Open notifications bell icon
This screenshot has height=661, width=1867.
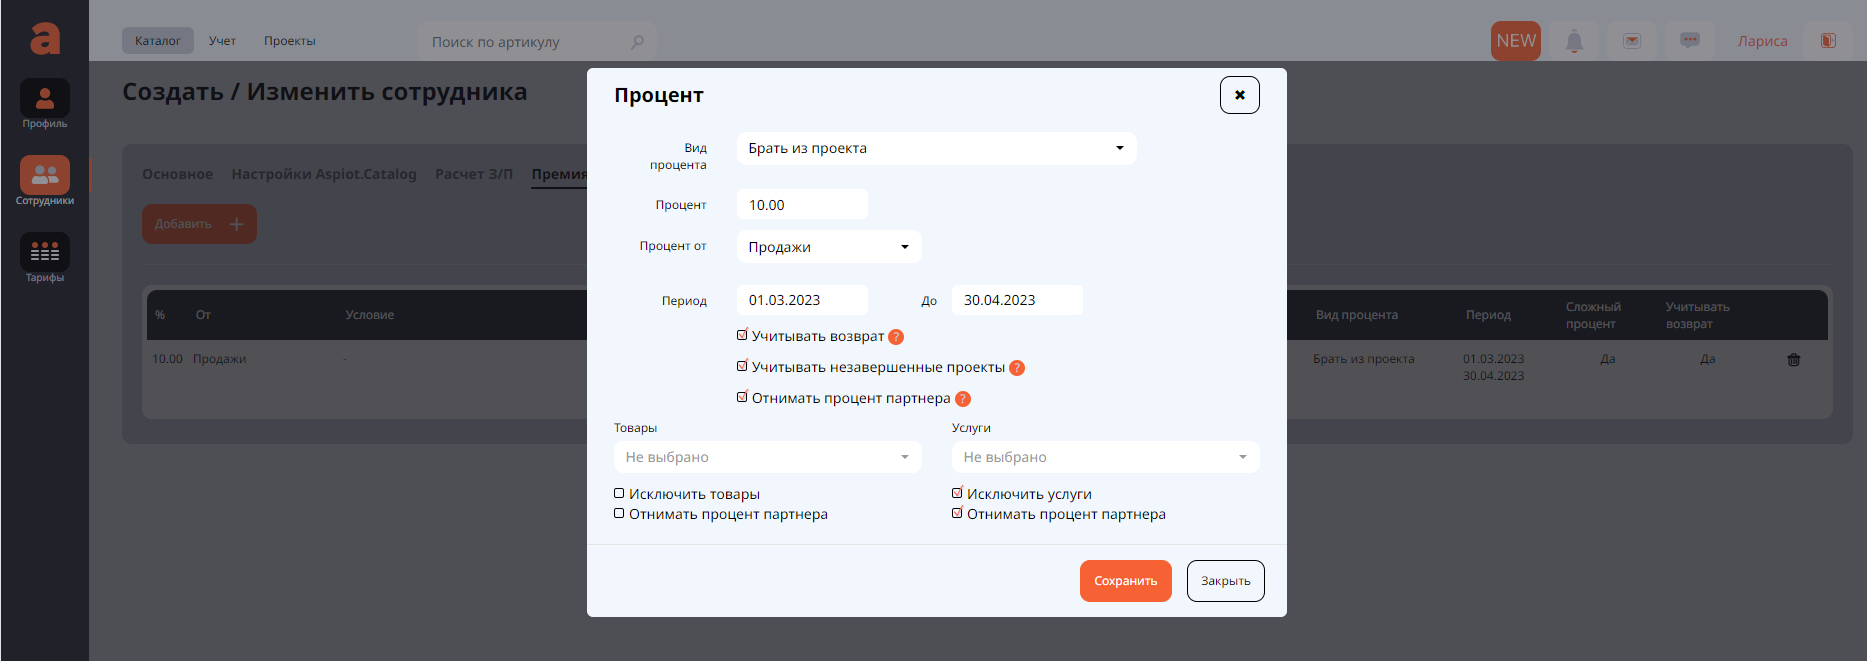[x=1574, y=41]
